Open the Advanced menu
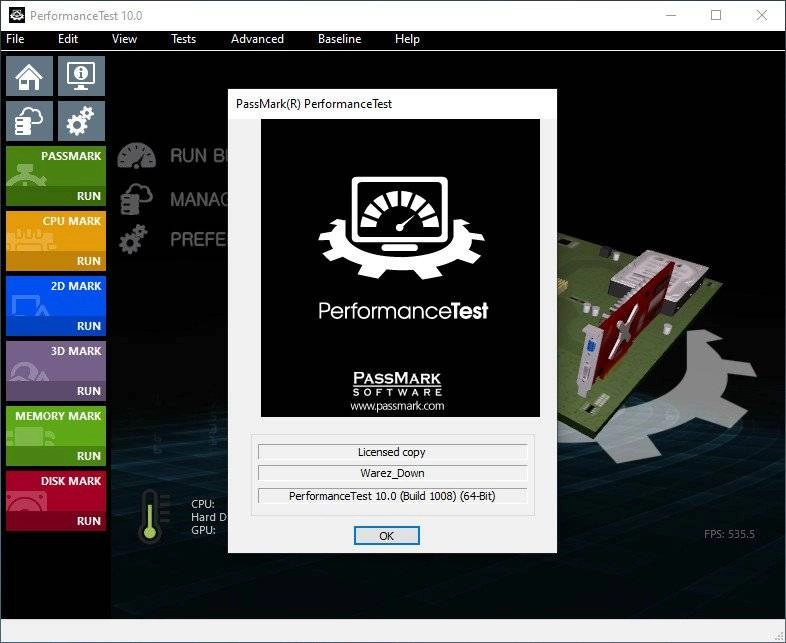 257,39
